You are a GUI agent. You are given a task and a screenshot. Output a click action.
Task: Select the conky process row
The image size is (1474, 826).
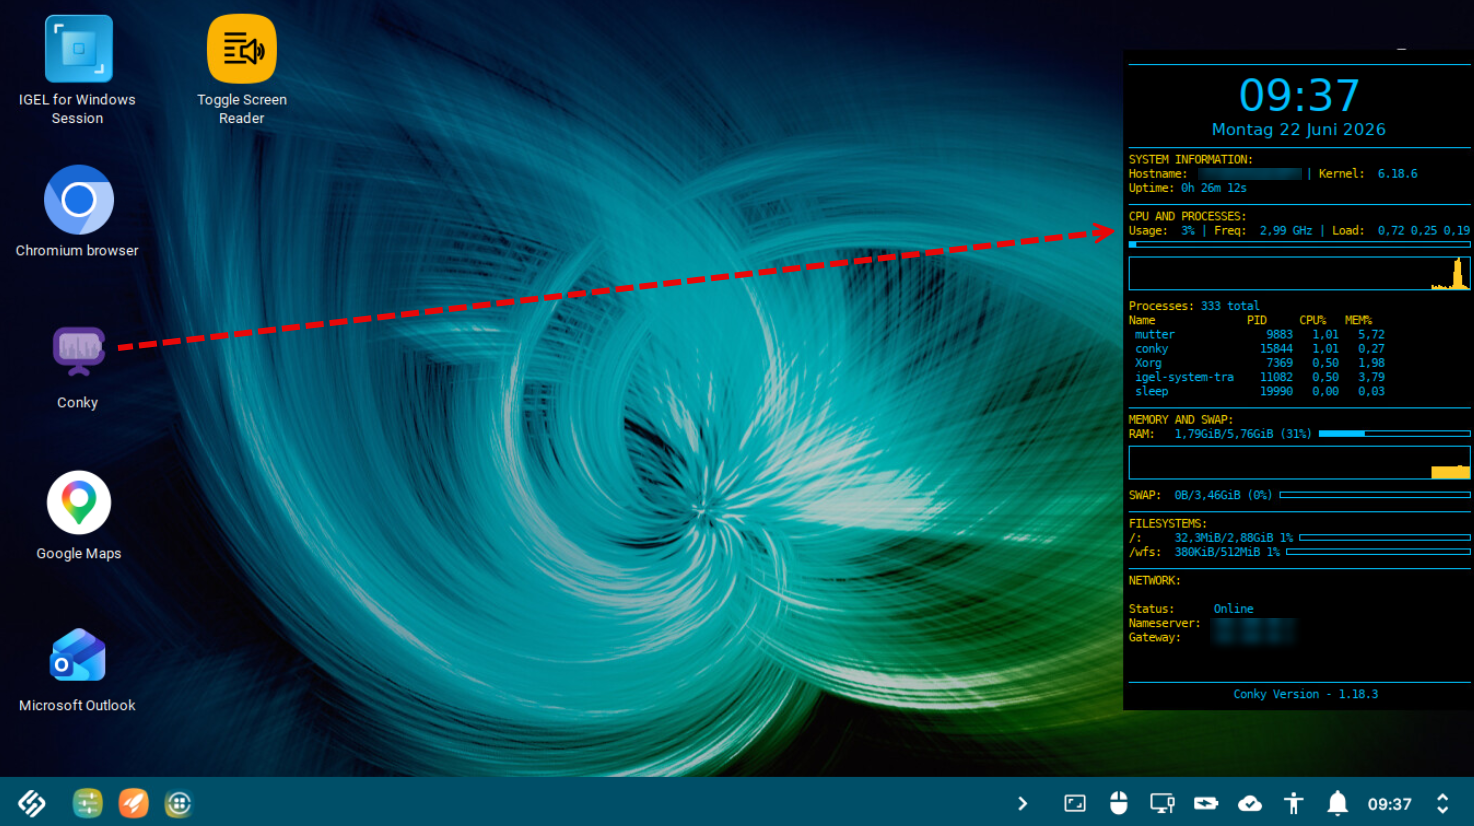[1260, 349]
